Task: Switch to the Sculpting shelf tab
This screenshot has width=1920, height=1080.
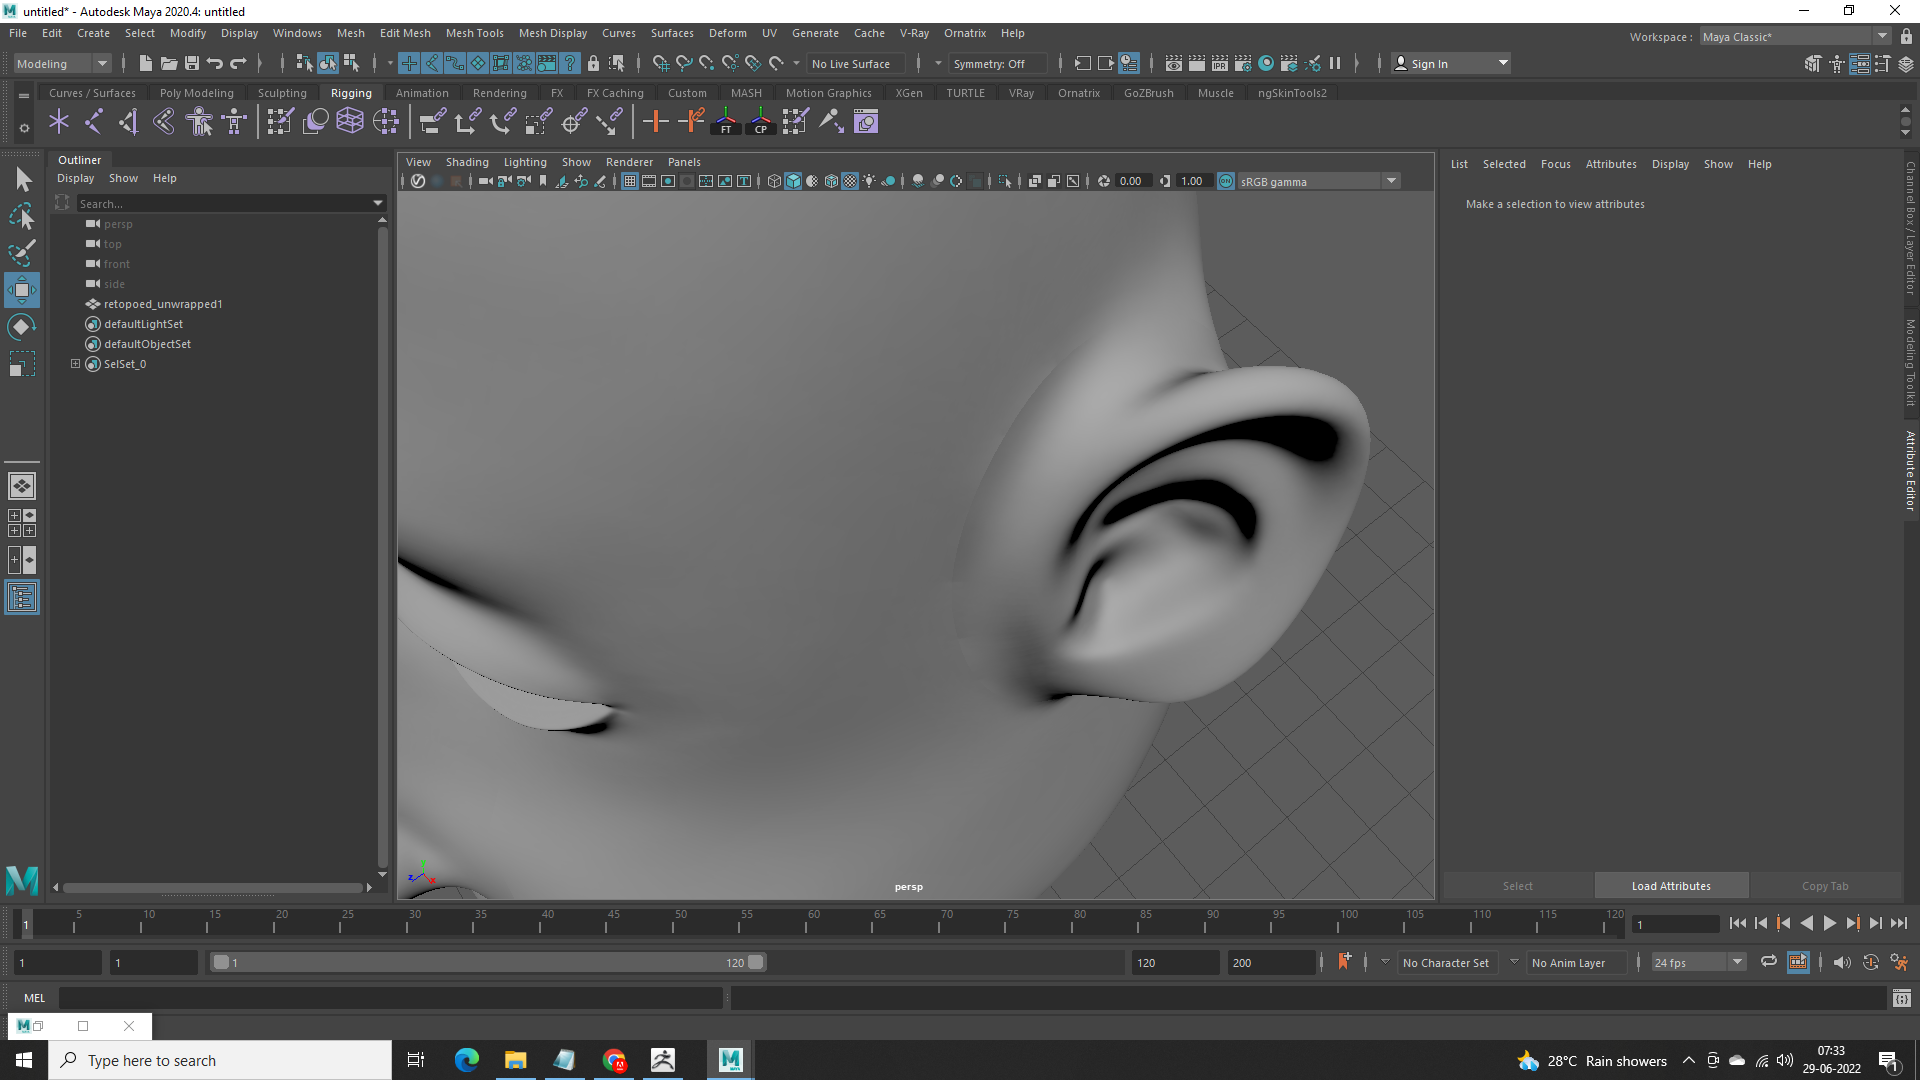Action: click(282, 93)
